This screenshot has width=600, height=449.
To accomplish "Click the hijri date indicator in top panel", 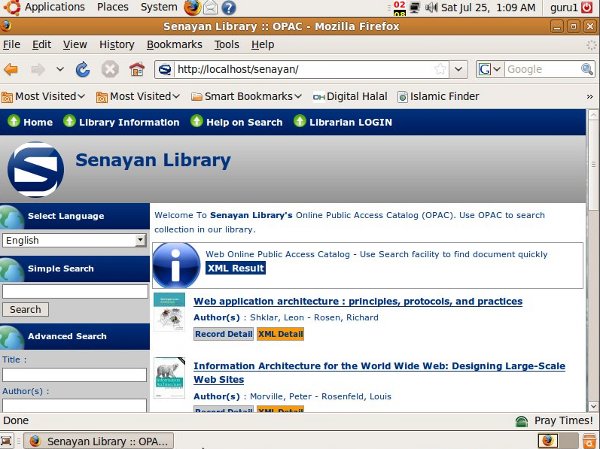I will 399,8.
